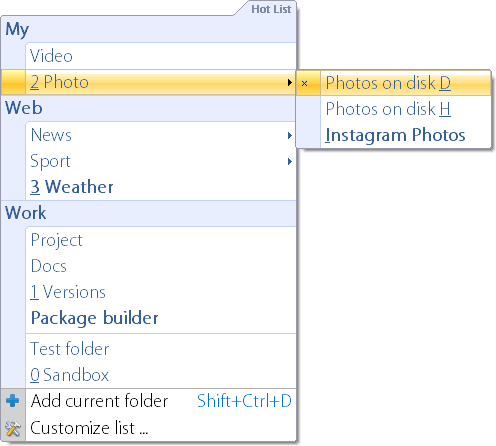Click the Customize list tools icon

13,428
